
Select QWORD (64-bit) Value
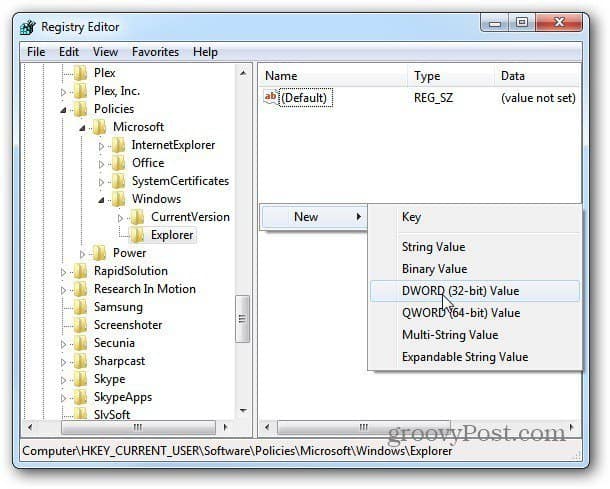point(474,313)
